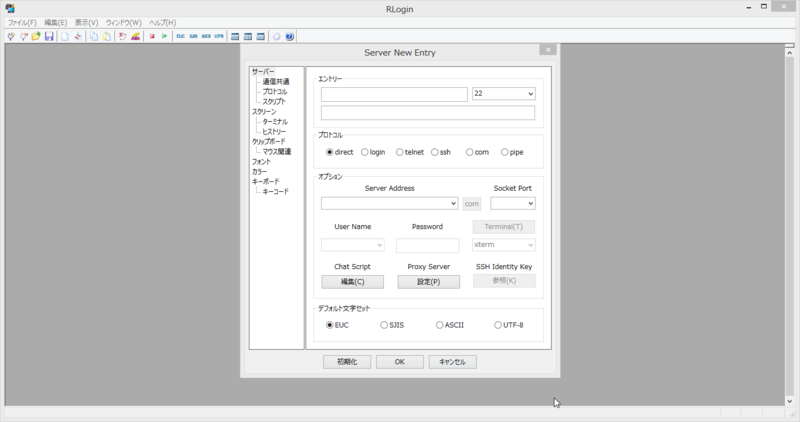The image size is (800, 422).
Task: Confirm the dialog with OK
Action: click(399, 362)
